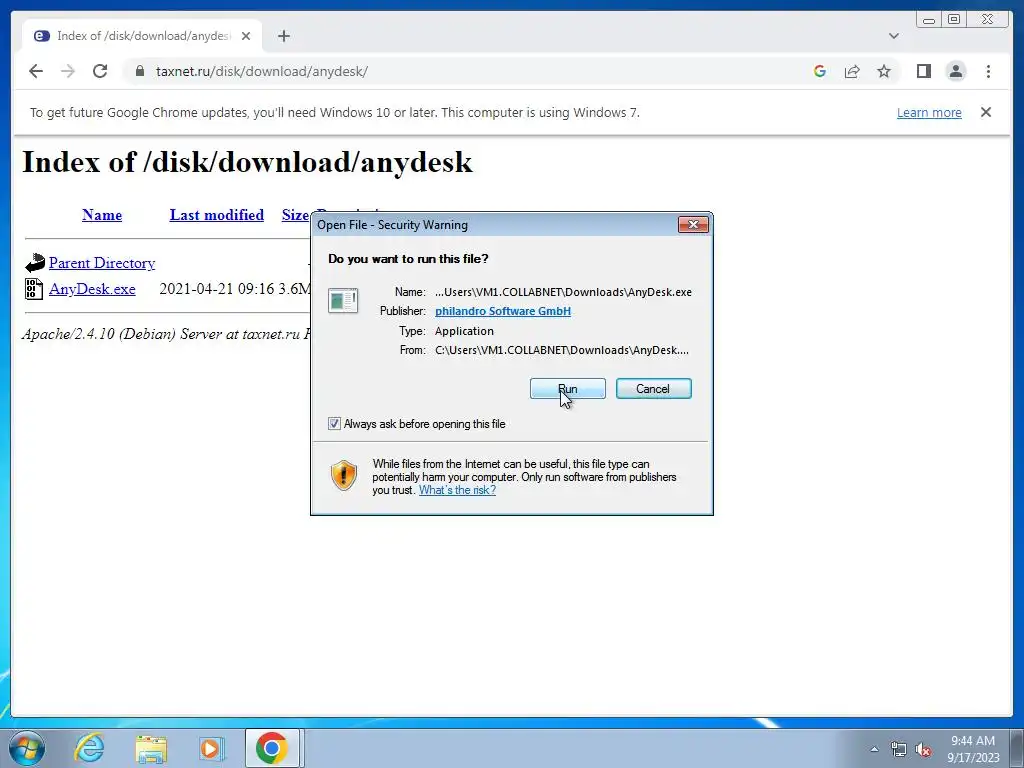Download the AnyDesk.exe link

click(92, 289)
